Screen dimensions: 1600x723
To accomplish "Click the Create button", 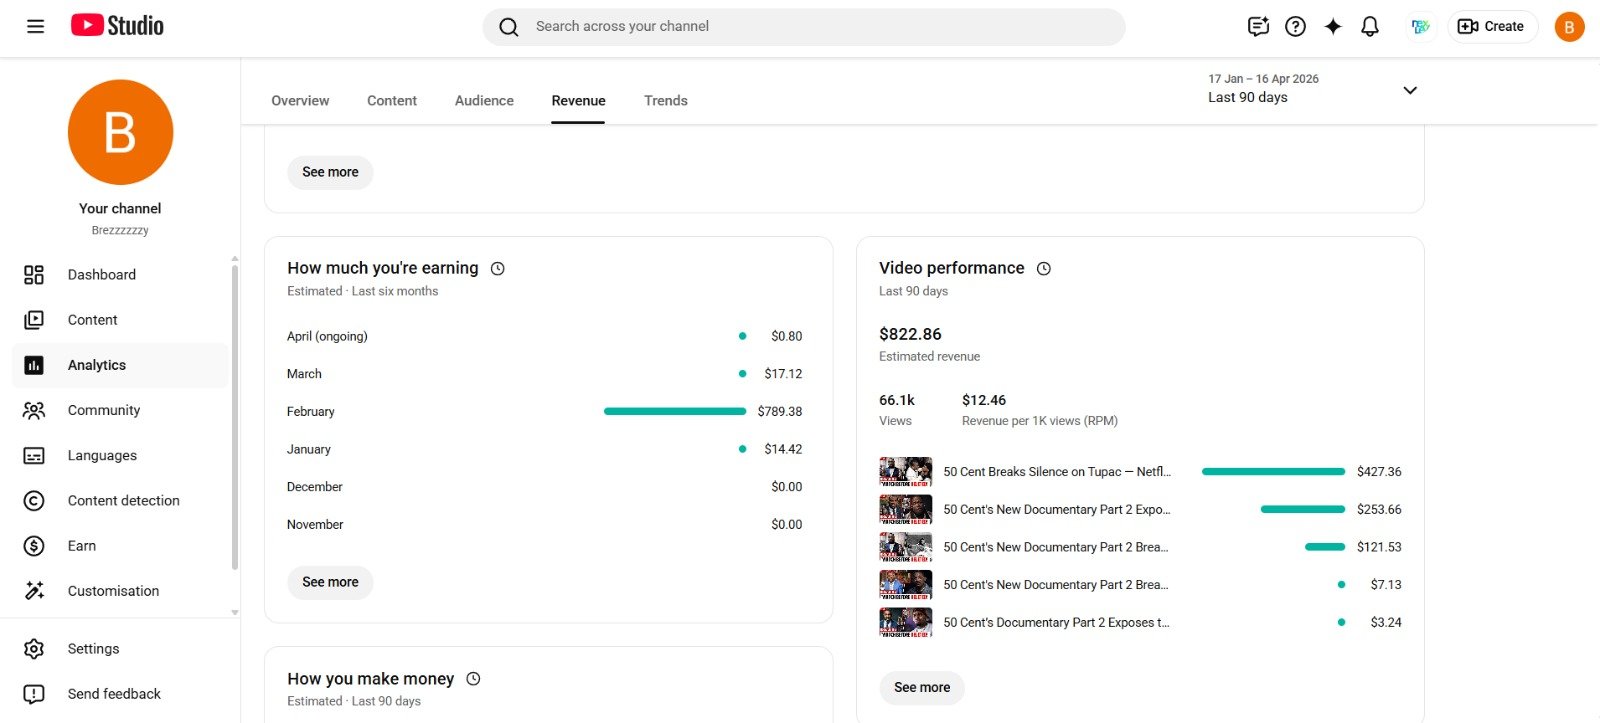I will [x=1491, y=27].
